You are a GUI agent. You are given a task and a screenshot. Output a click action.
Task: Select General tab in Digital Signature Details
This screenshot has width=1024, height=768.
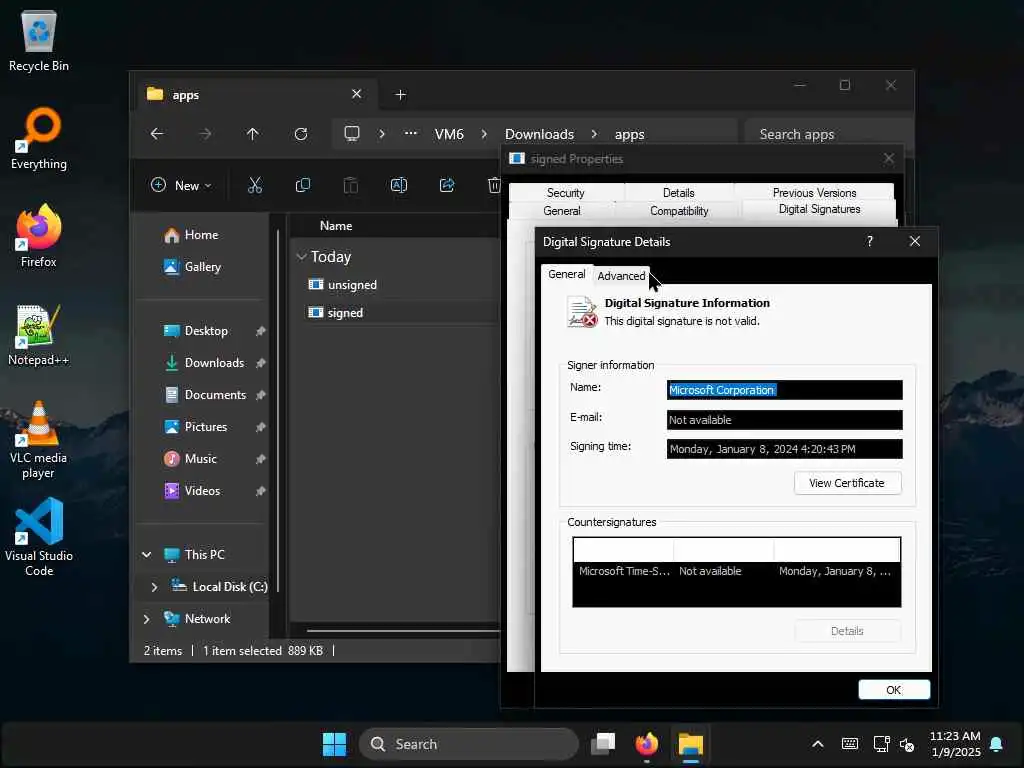566,274
